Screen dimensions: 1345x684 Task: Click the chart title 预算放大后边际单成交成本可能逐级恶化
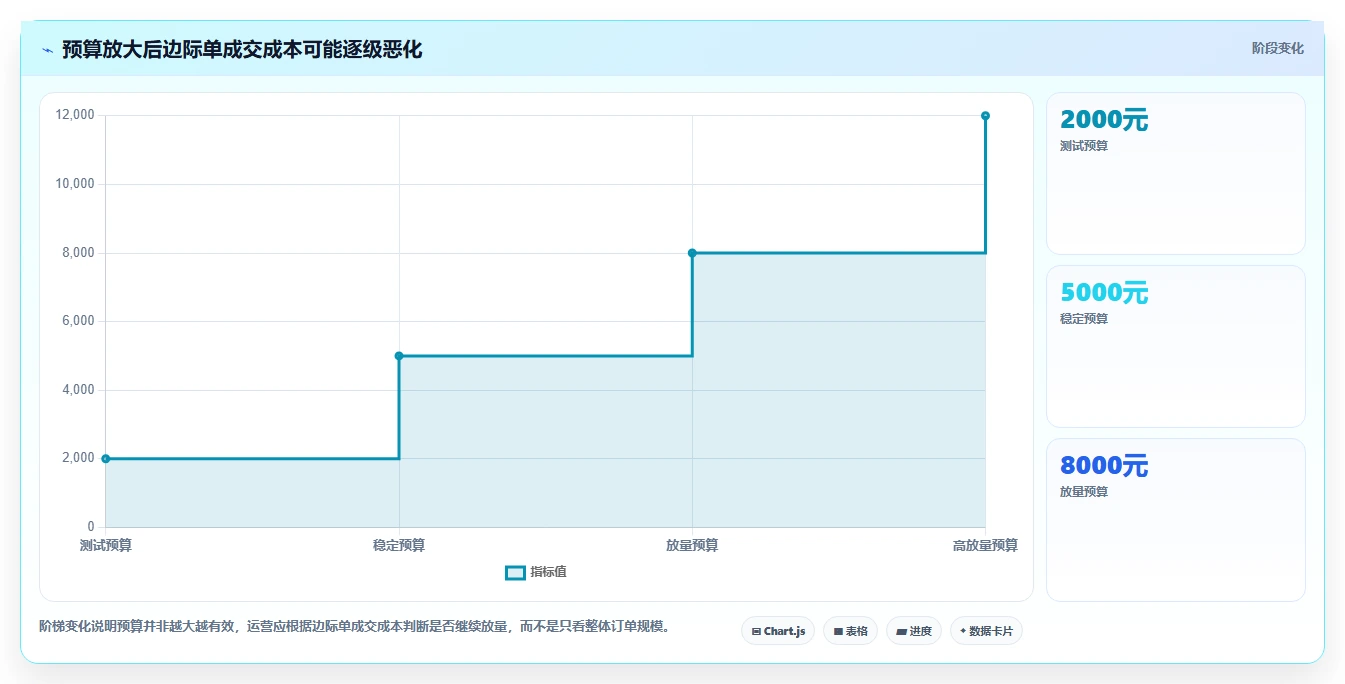point(242,49)
